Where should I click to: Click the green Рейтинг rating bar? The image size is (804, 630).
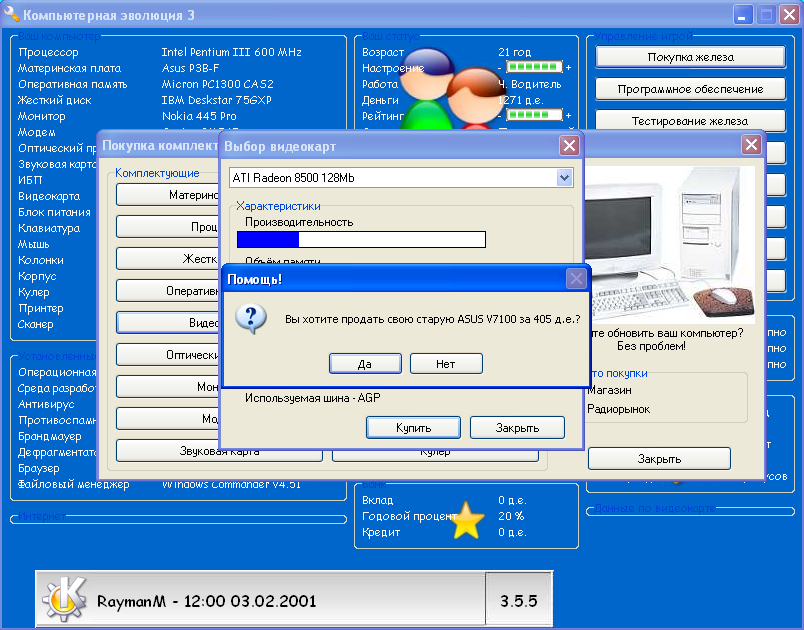coord(534,115)
